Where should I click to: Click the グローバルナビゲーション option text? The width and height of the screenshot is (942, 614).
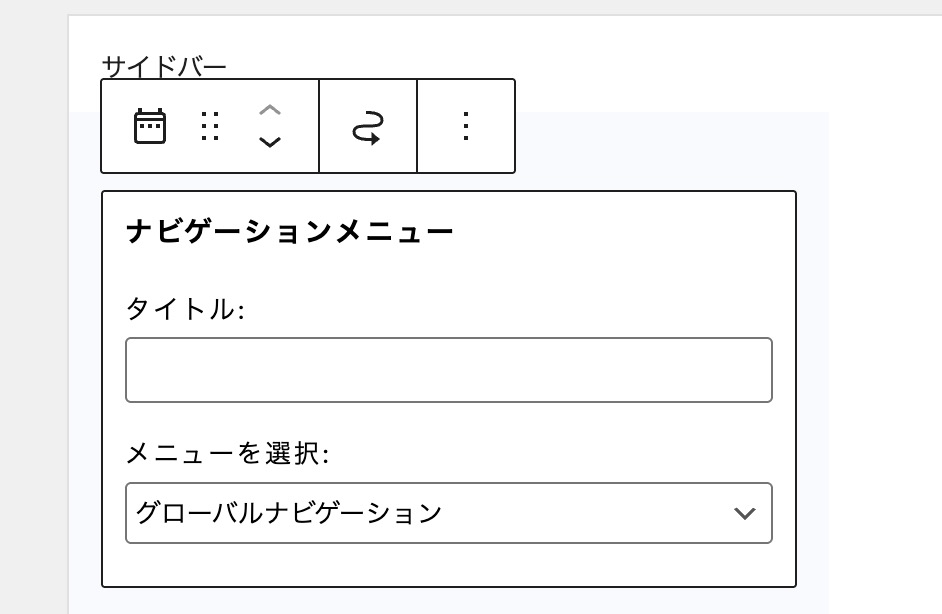coord(289,513)
